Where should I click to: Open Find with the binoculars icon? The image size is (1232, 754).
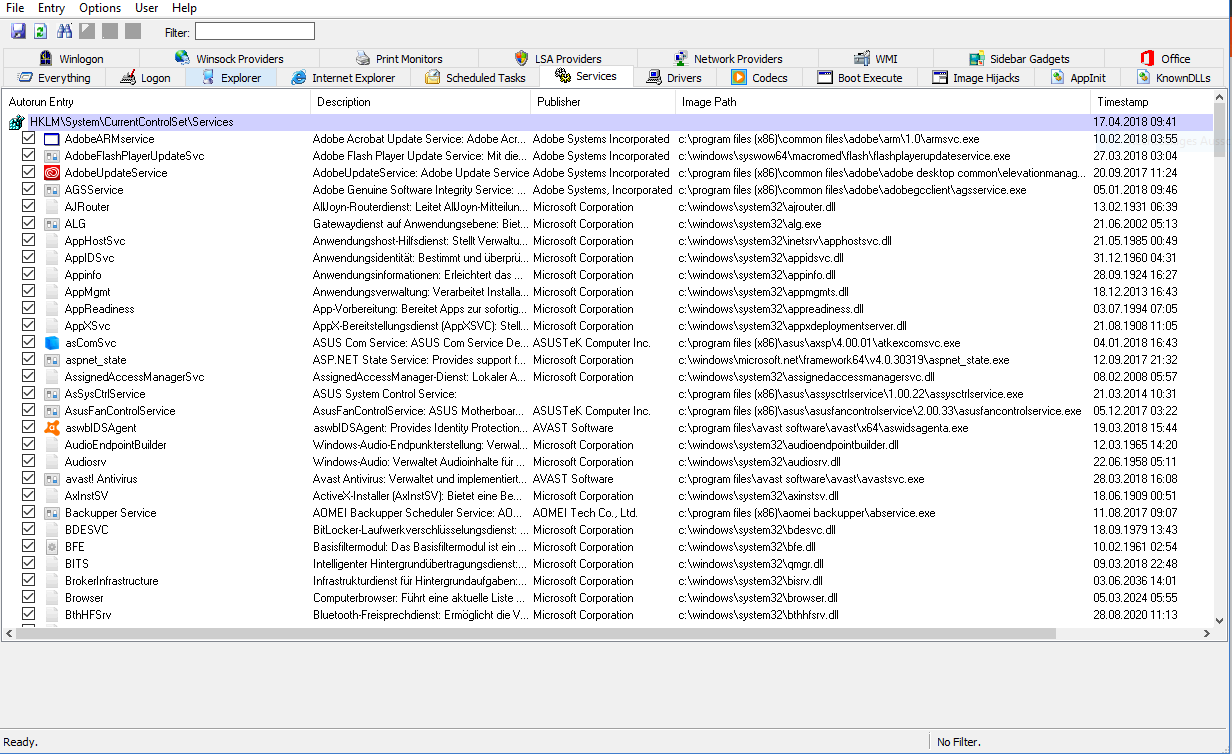[65, 31]
